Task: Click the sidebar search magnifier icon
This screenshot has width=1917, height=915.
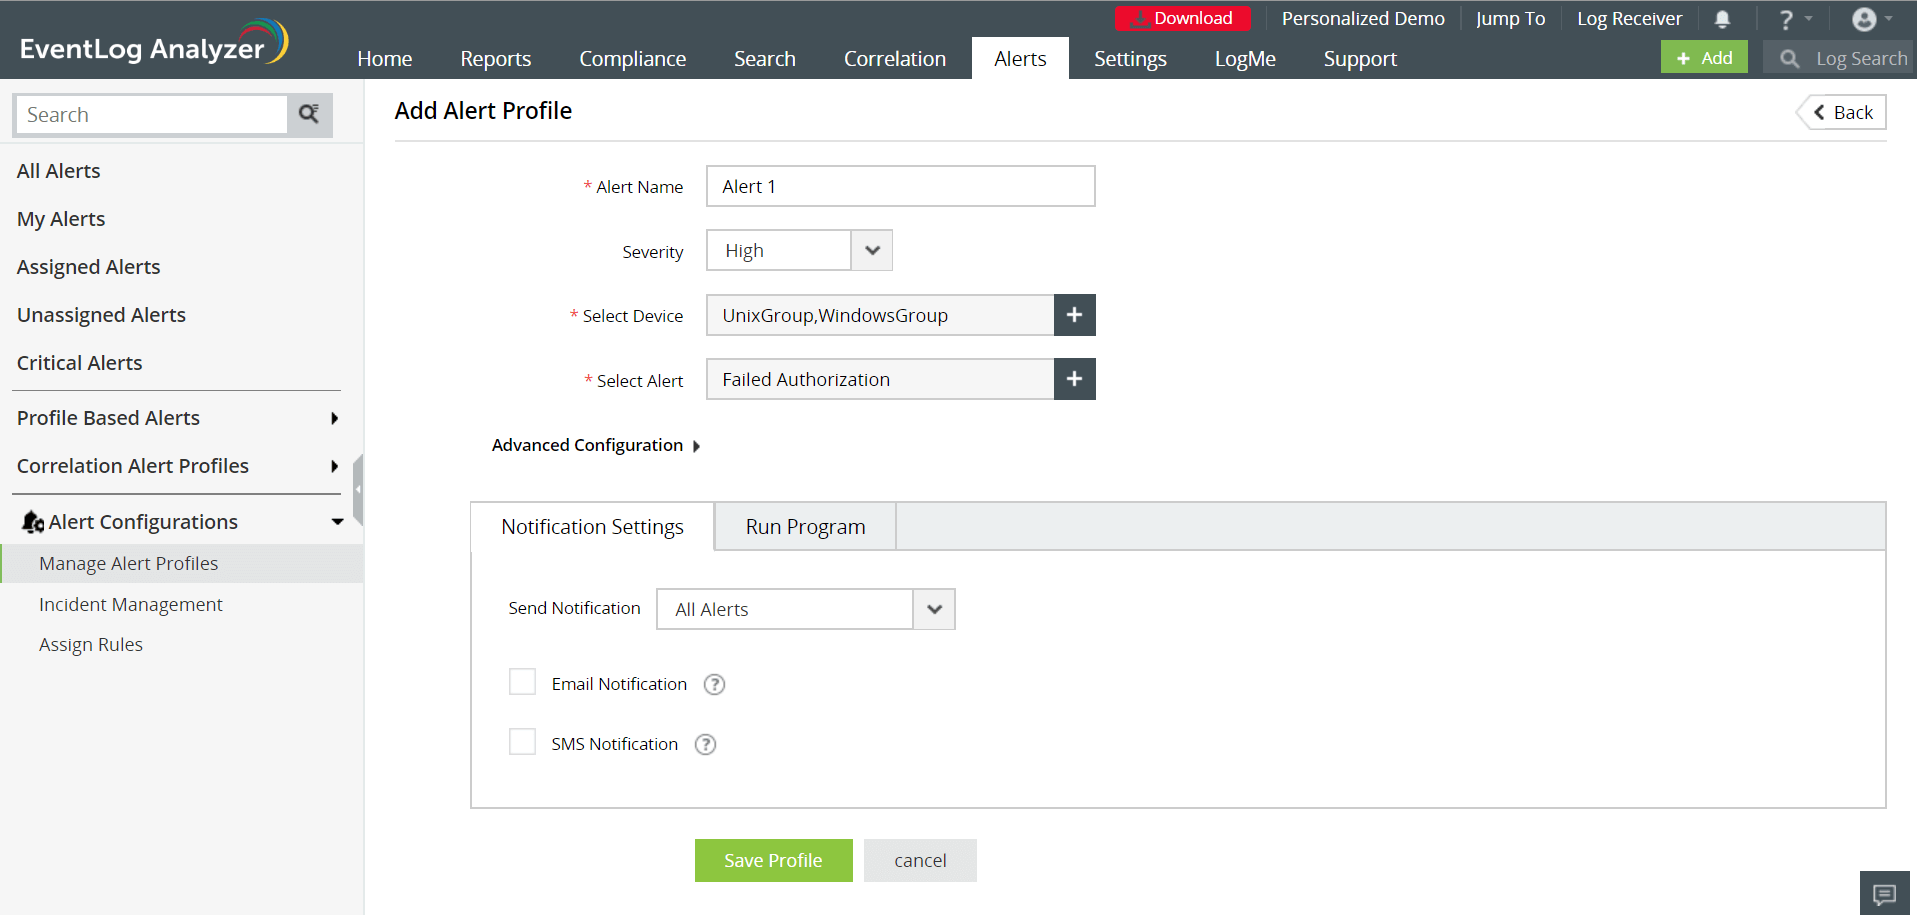Action: point(309,114)
